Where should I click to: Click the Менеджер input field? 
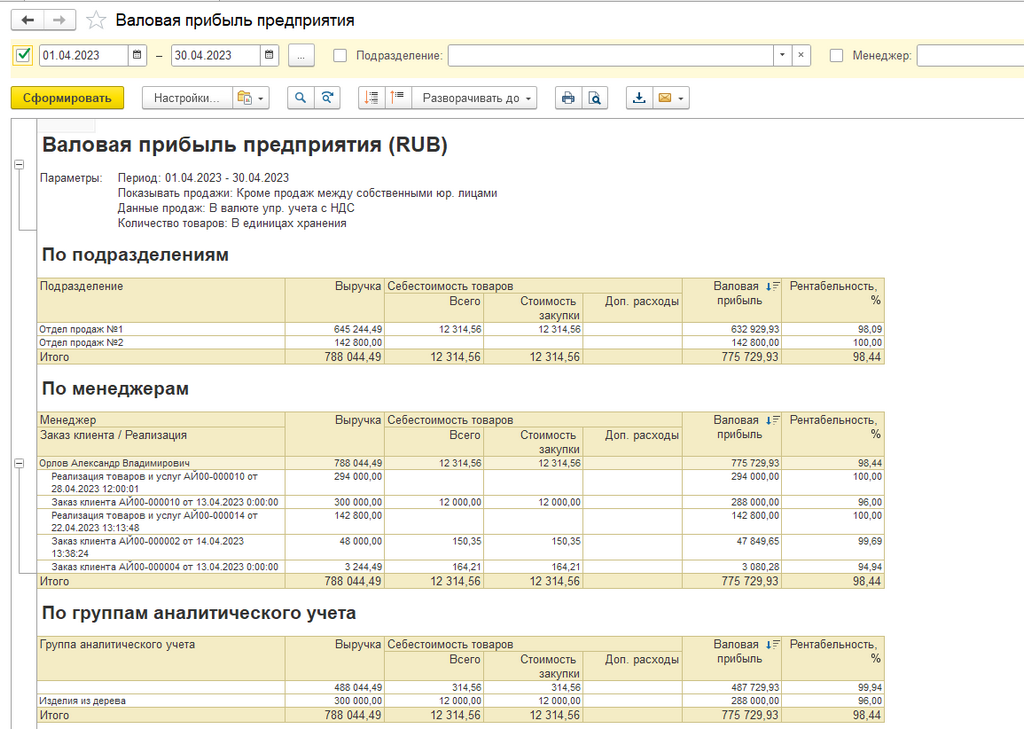click(969, 56)
